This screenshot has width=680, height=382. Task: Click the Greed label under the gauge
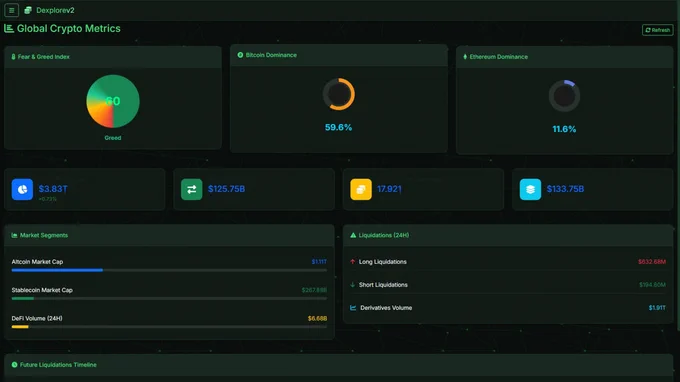[x=113, y=138]
